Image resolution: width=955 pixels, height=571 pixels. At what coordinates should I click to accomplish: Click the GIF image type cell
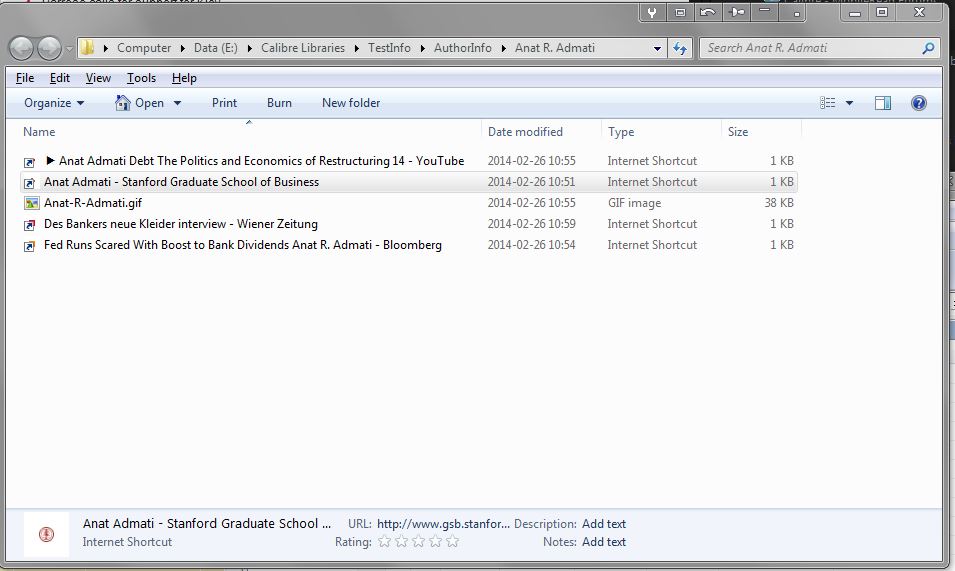pyautogui.click(x=634, y=203)
